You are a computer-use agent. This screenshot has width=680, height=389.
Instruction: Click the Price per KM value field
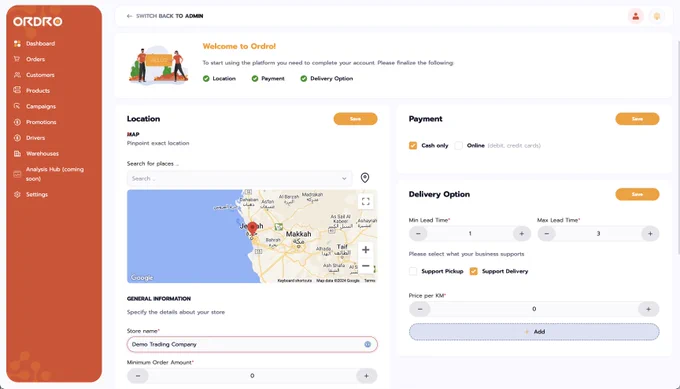point(534,309)
